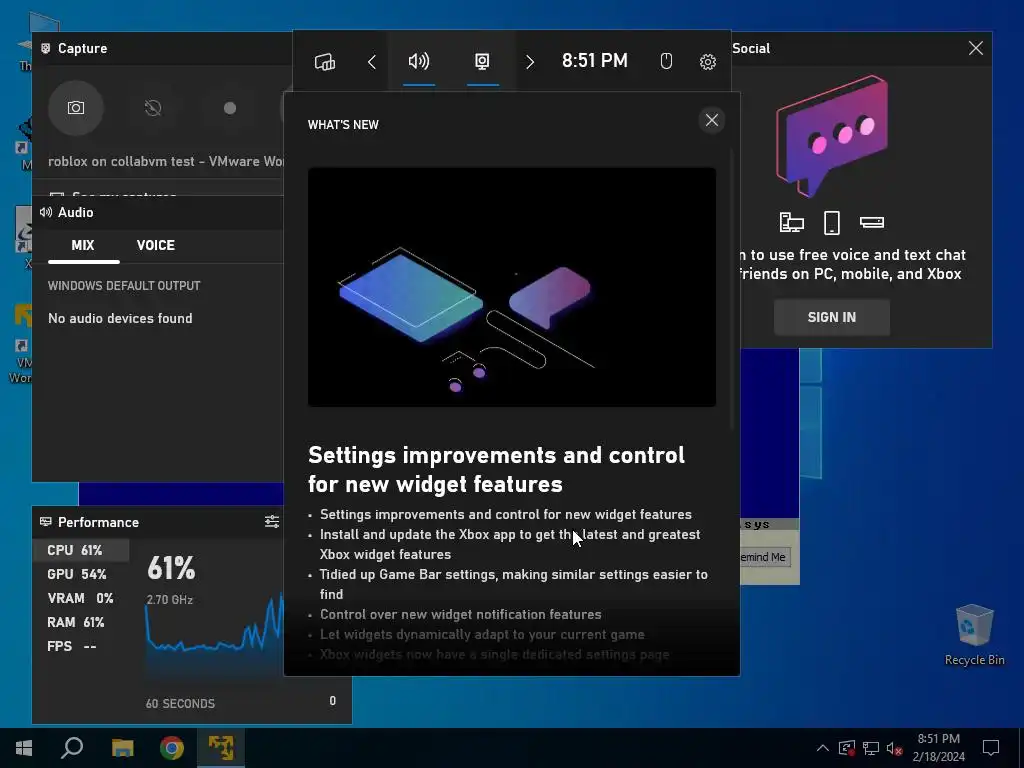Click the previous widgets left chevron

pyautogui.click(x=372, y=62)
